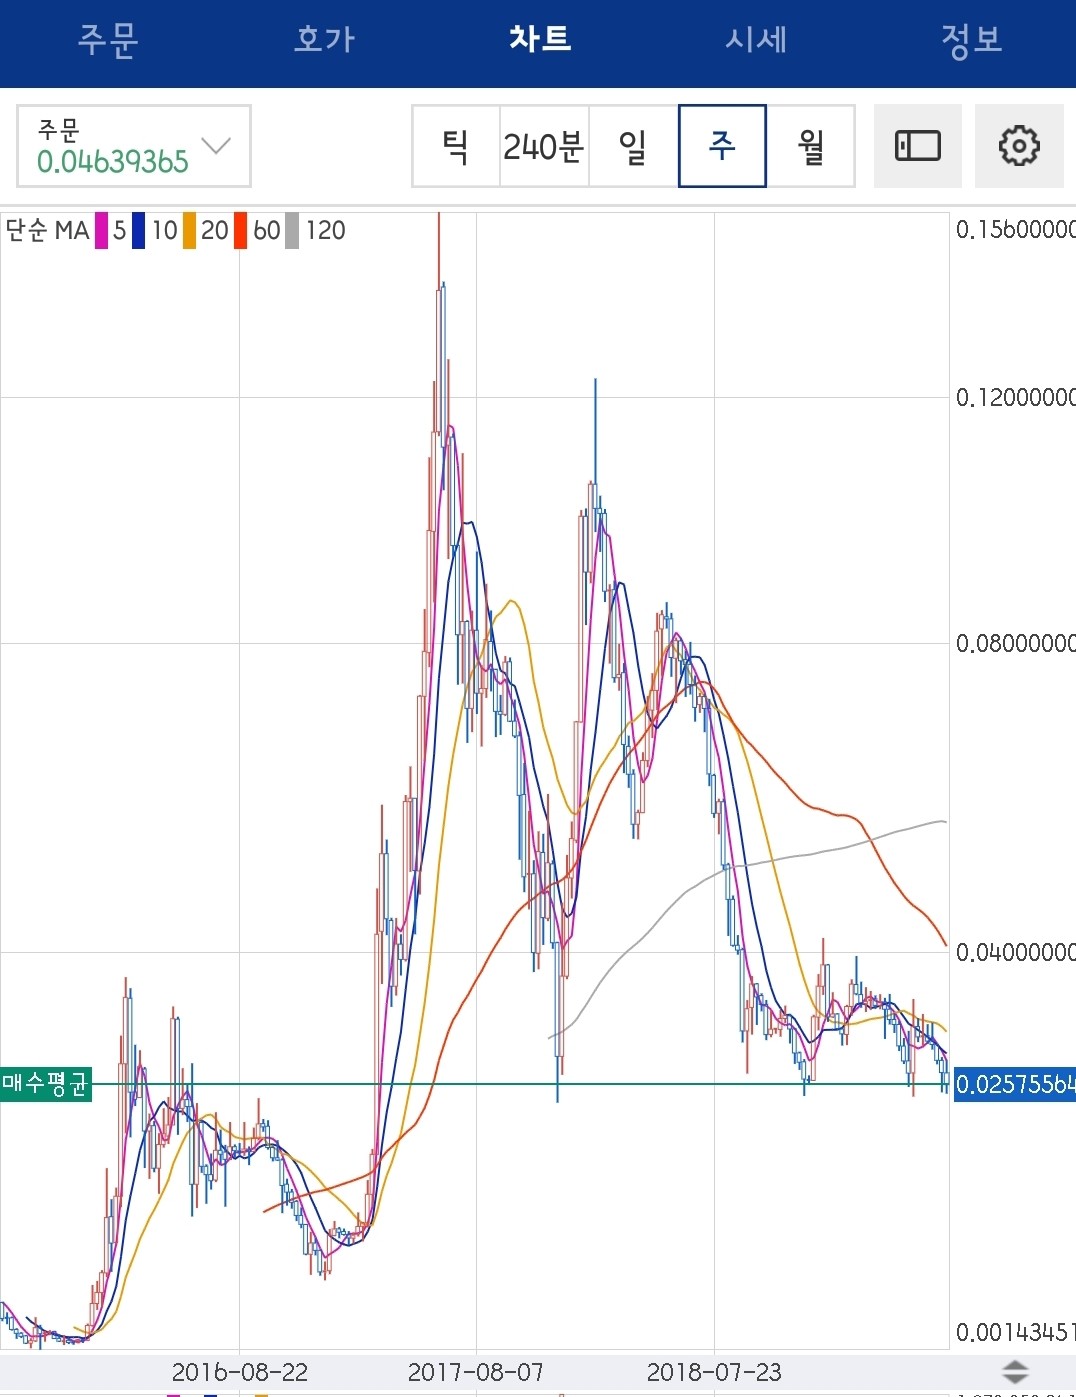The height and width of the screenshot is (1397, 1076).
Task: Open the chart settings gear
Action: 1018,146
